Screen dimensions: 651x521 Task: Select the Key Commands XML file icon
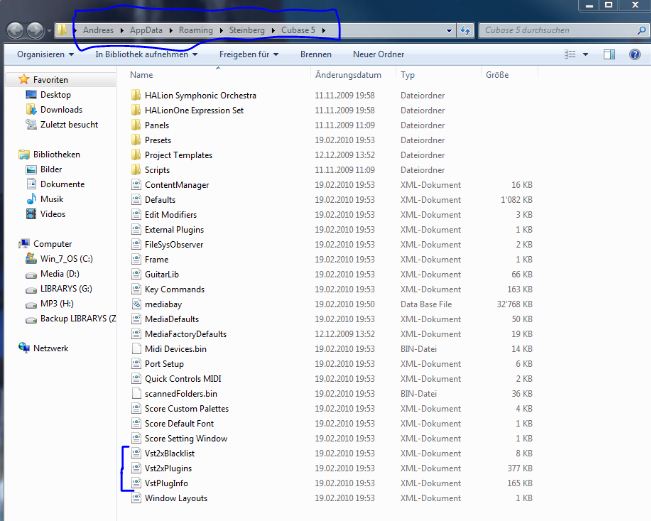pyautogui.click(x=136, y=289)
